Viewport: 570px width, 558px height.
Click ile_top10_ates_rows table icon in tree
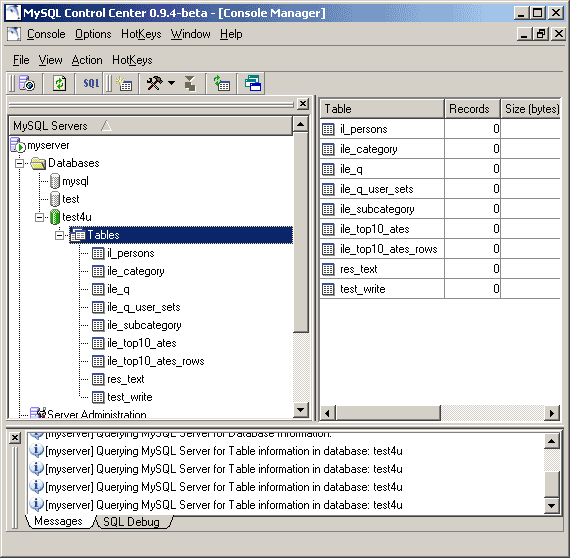(x=98, y=361)
